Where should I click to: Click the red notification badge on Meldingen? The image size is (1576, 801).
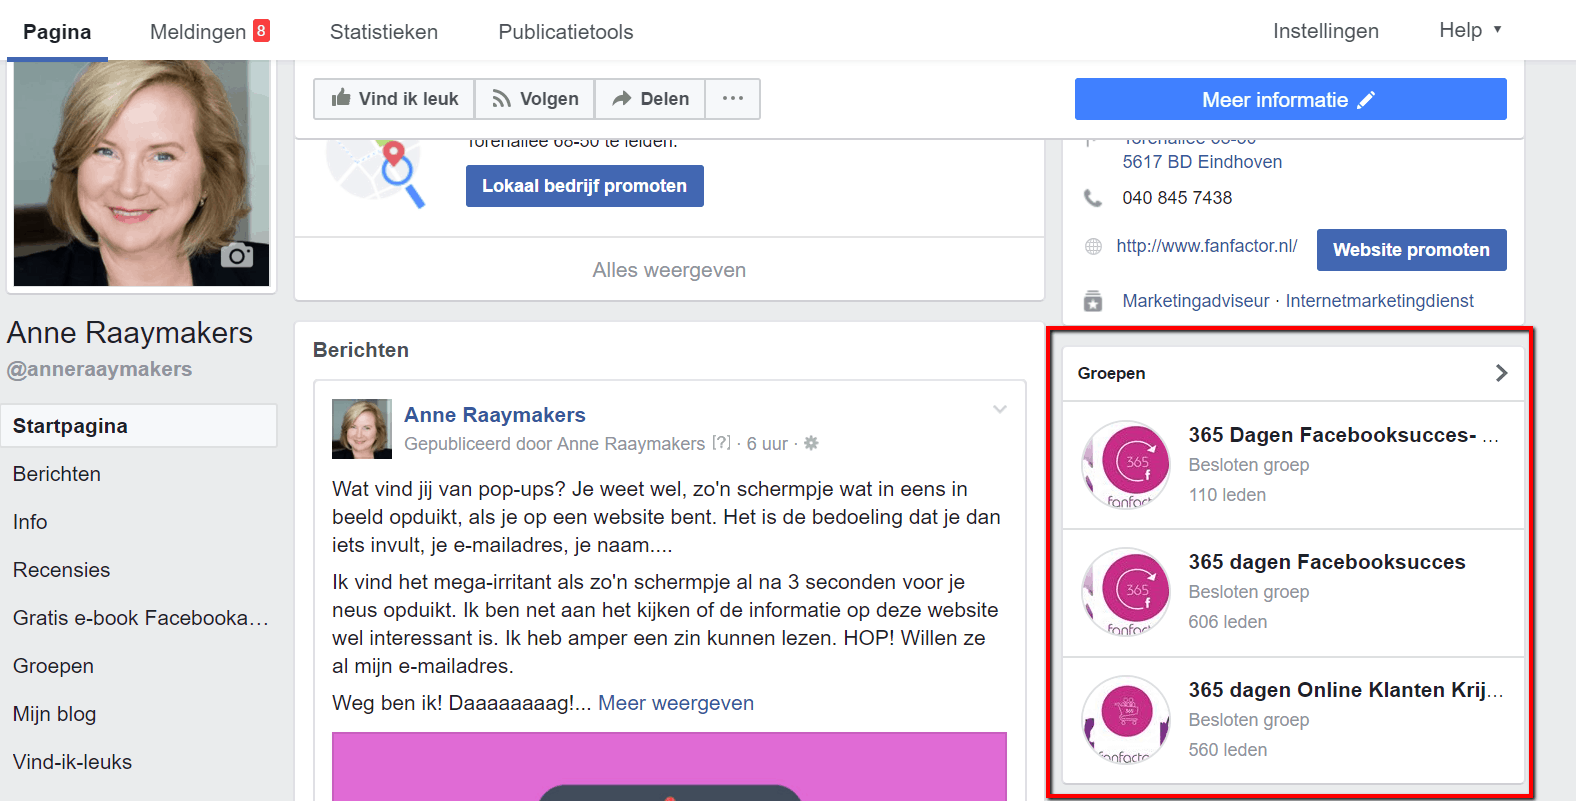(261, 31)
